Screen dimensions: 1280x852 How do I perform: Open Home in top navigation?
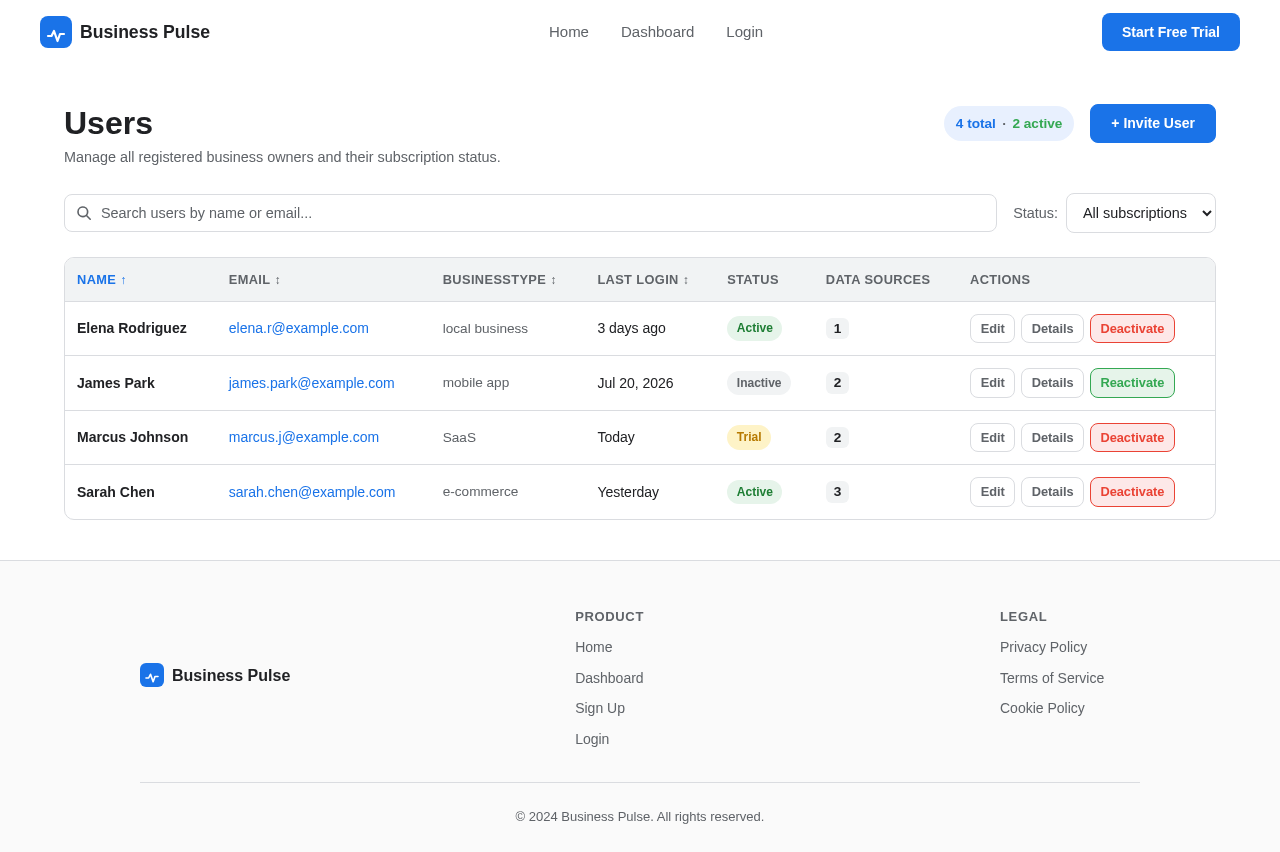pos(569,32)
